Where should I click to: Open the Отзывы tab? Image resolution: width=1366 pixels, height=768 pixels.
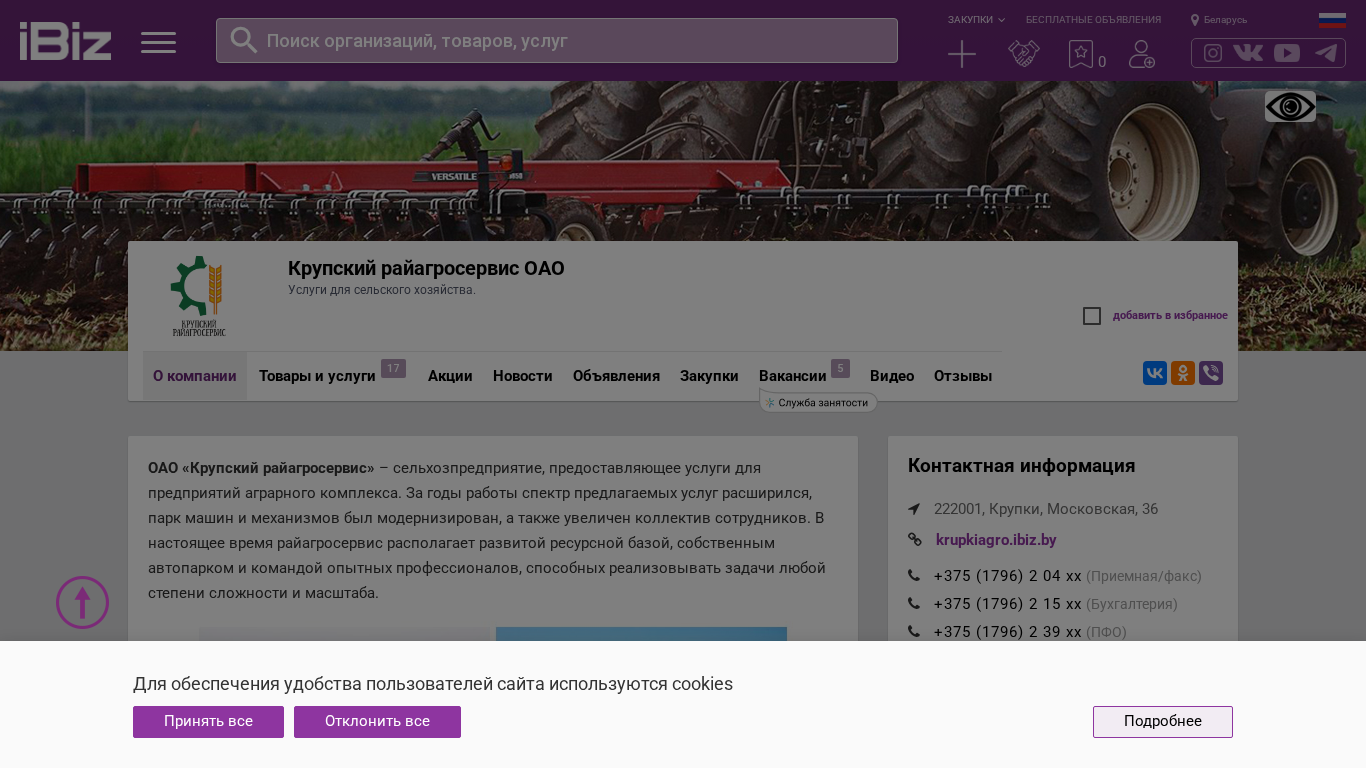[x=963, y=376]
